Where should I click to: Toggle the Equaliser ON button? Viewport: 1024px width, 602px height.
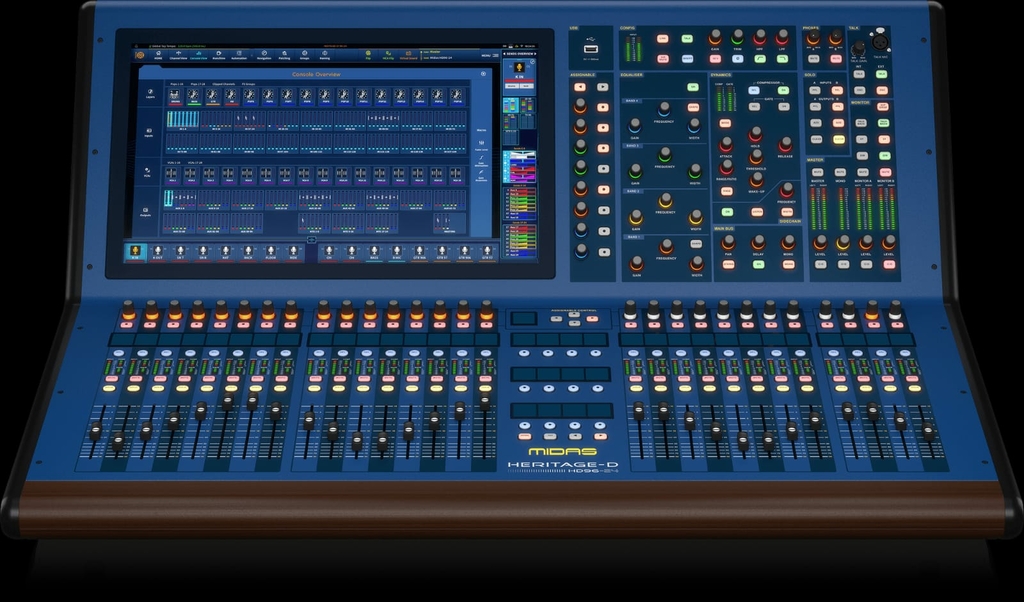pos(693,87)
